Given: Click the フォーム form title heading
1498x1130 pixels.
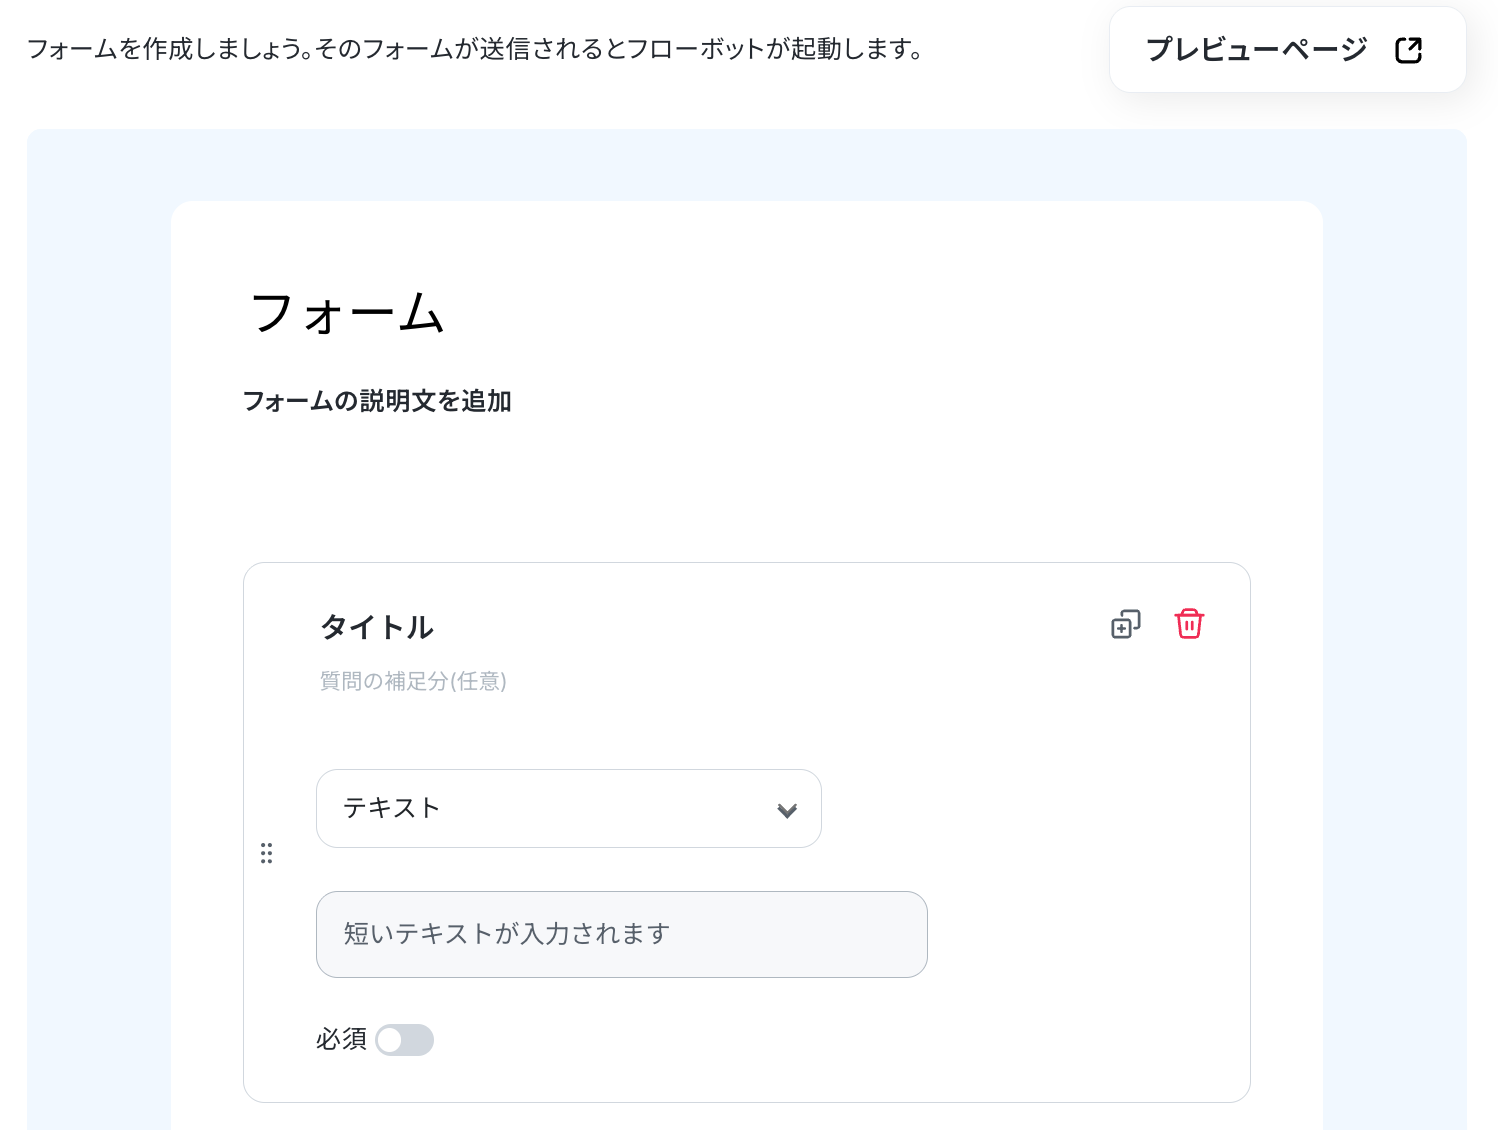Looking at the screenshot, I should coord(347,313).
